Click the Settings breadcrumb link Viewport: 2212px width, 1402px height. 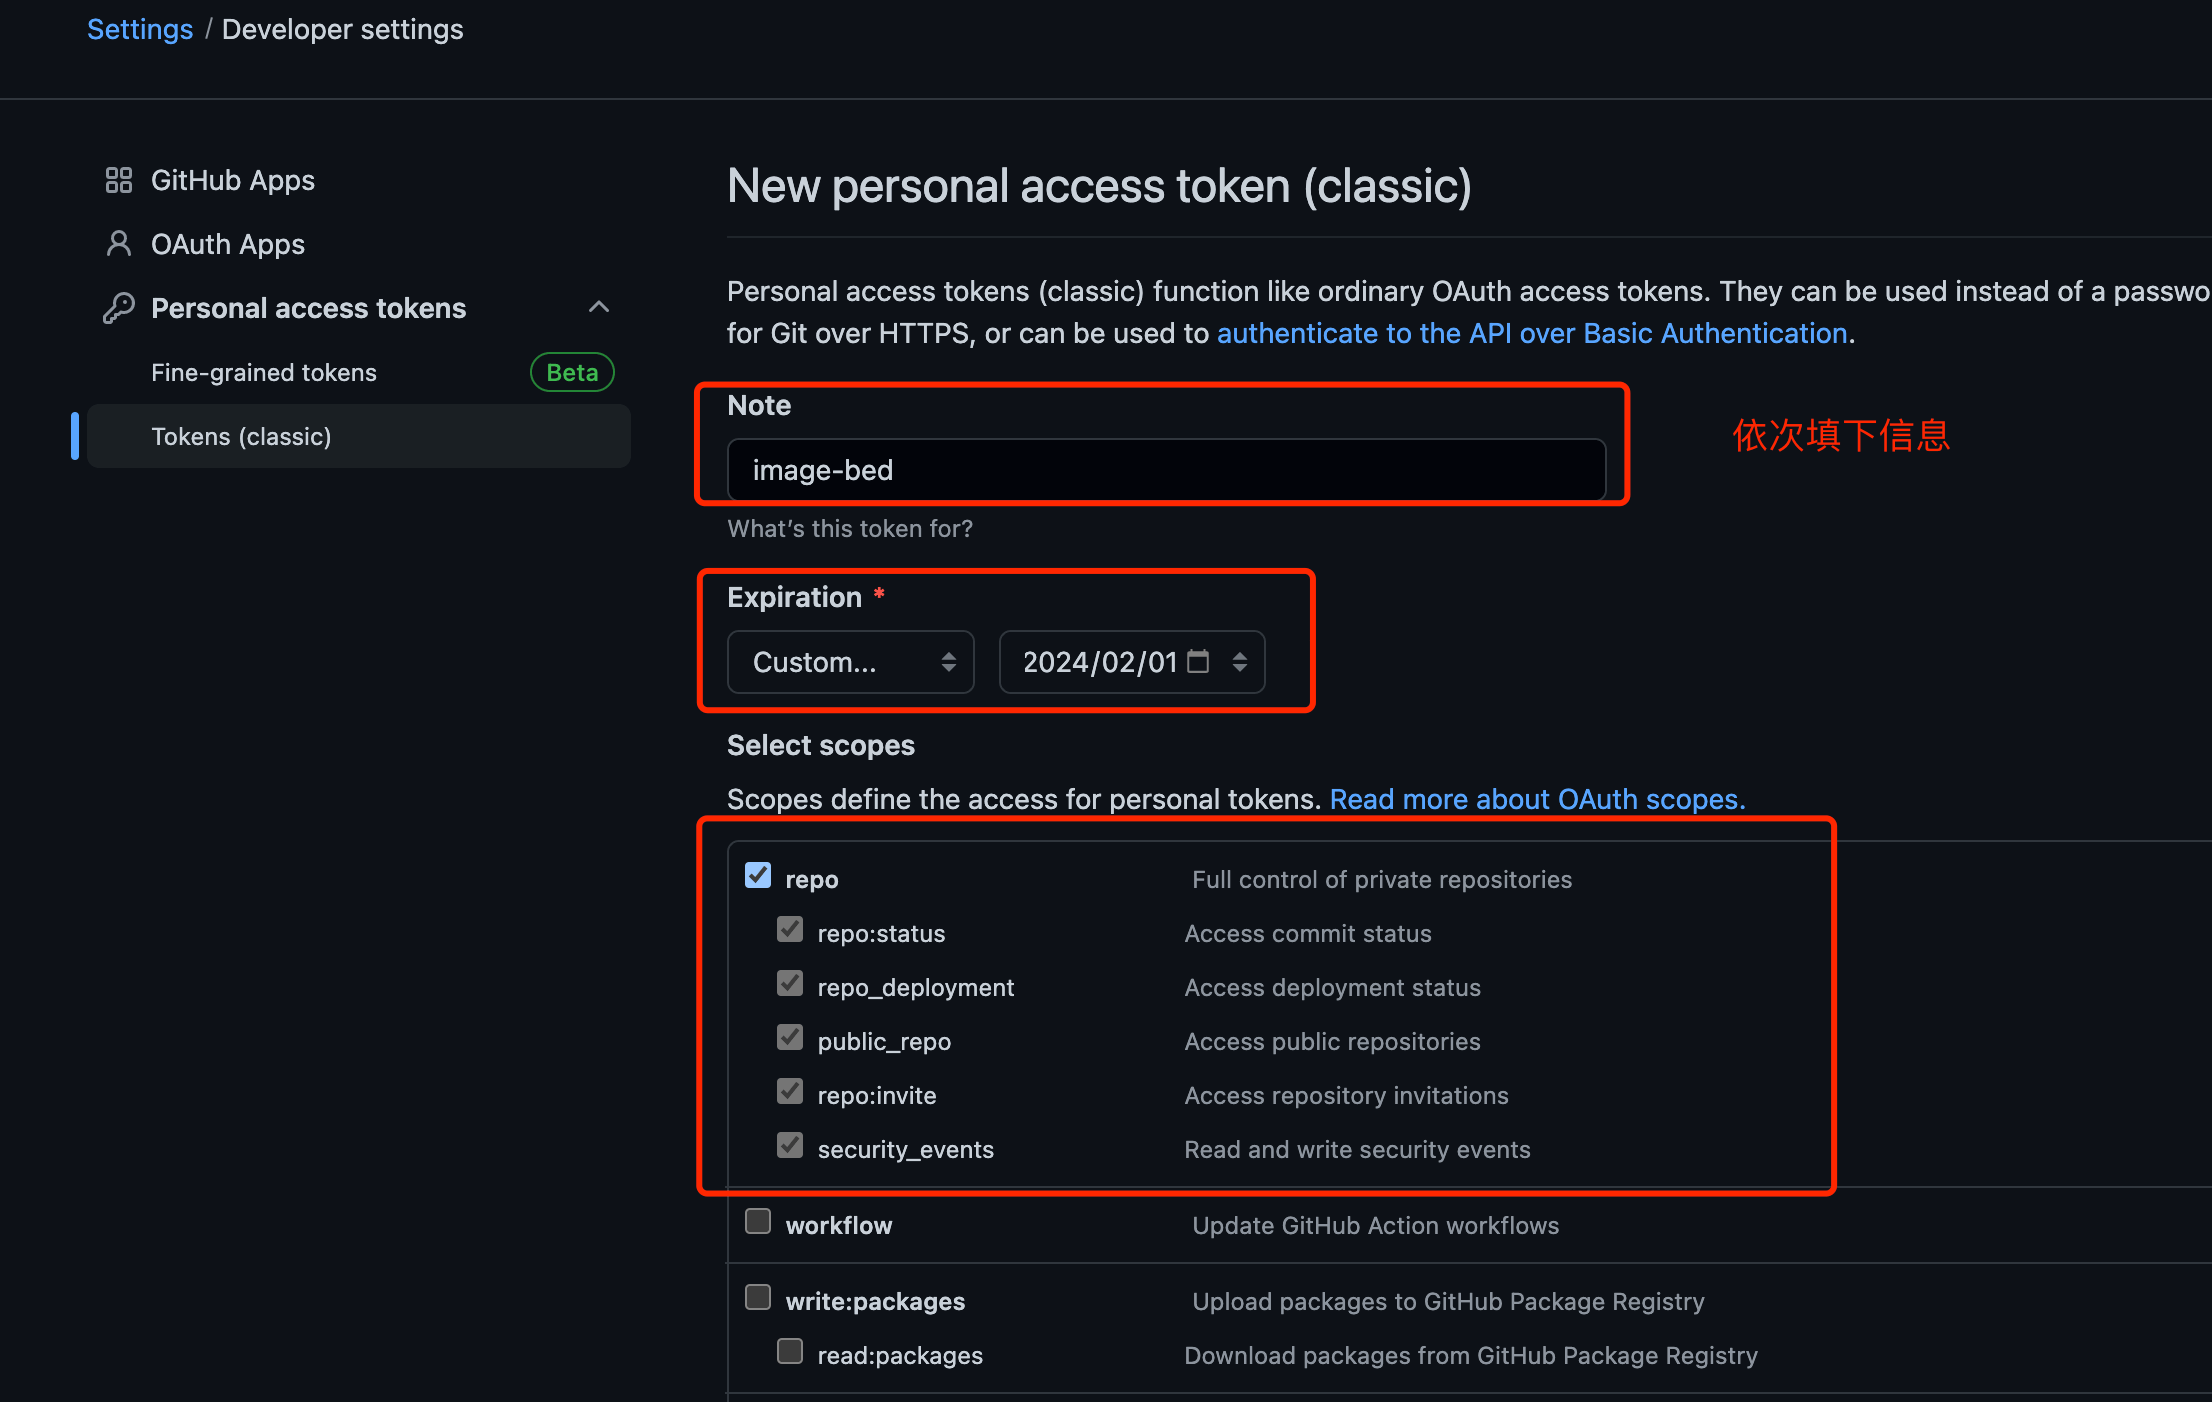tap(140, 29)
